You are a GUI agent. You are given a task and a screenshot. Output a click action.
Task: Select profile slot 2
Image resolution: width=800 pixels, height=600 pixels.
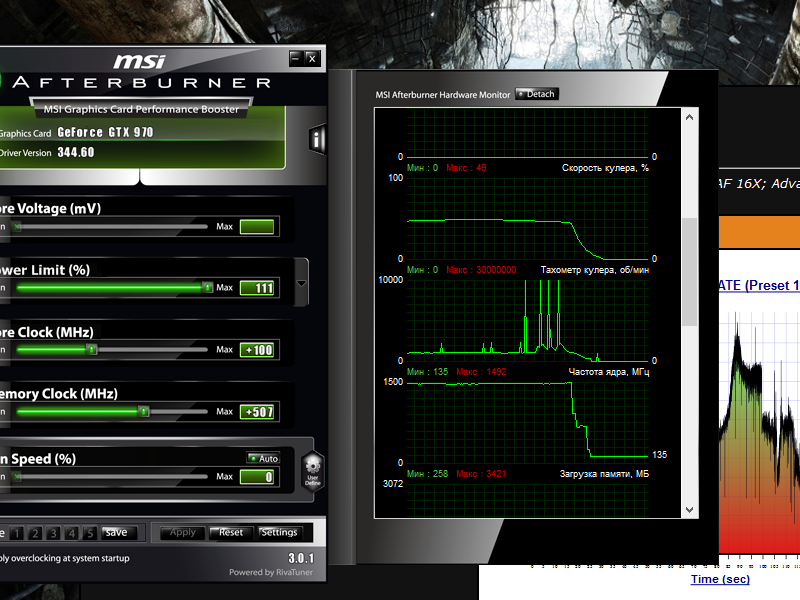coord(35,533)
